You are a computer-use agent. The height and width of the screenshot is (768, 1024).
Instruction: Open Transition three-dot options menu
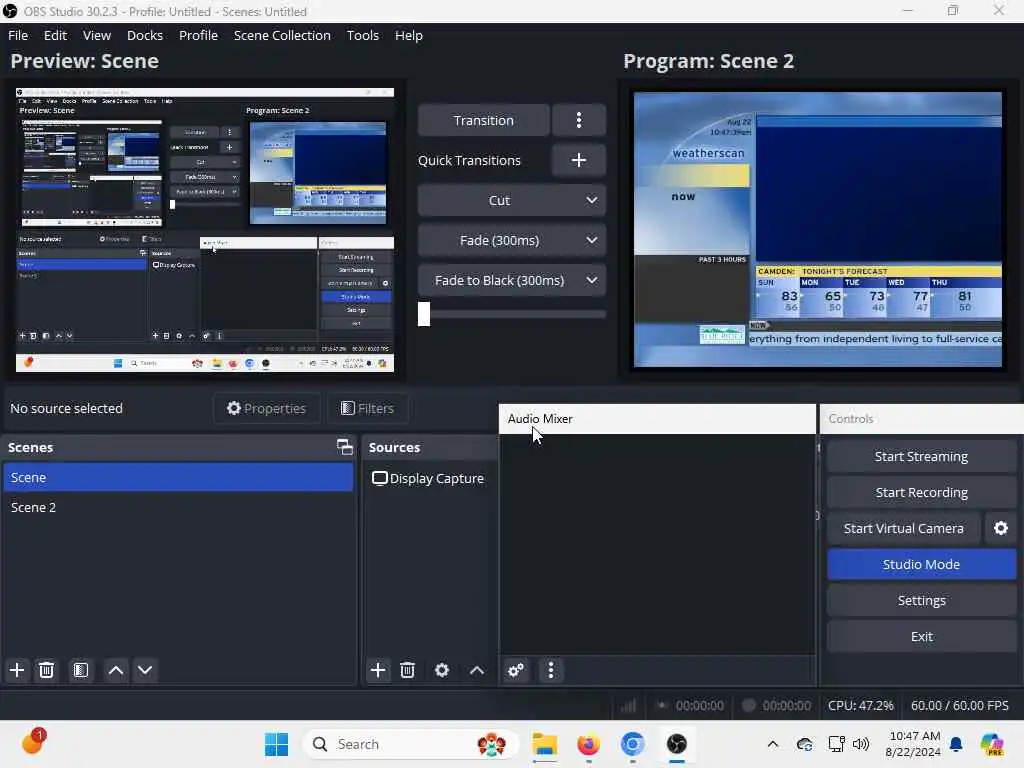(579, 120)
